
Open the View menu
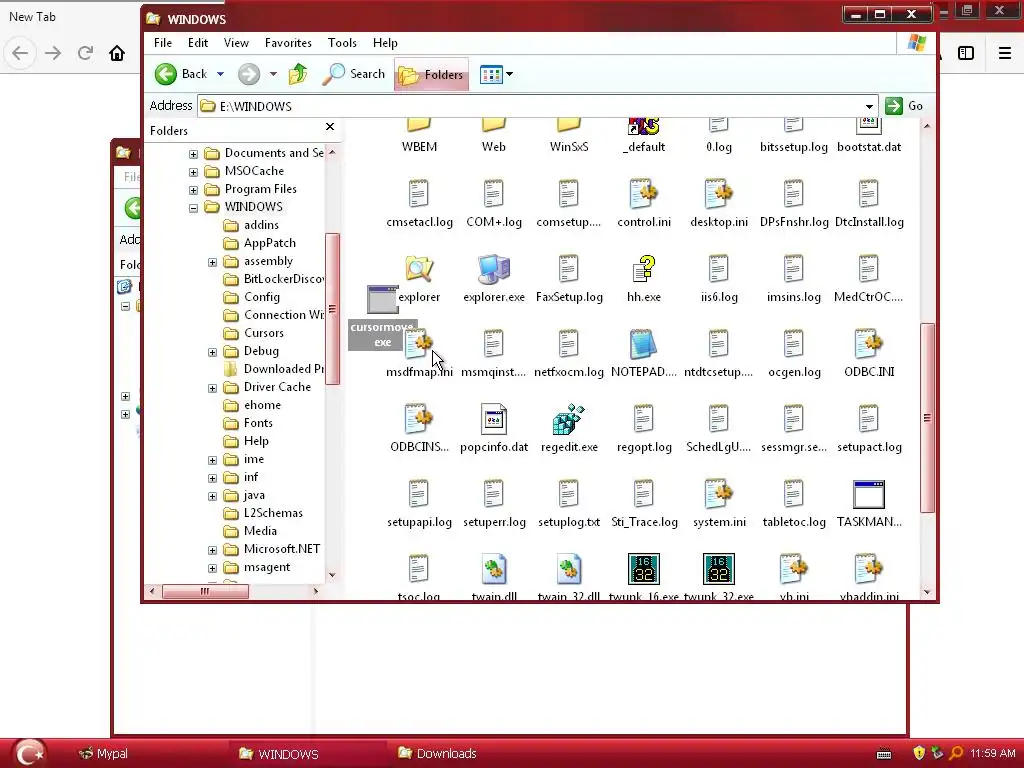point(236,42)
